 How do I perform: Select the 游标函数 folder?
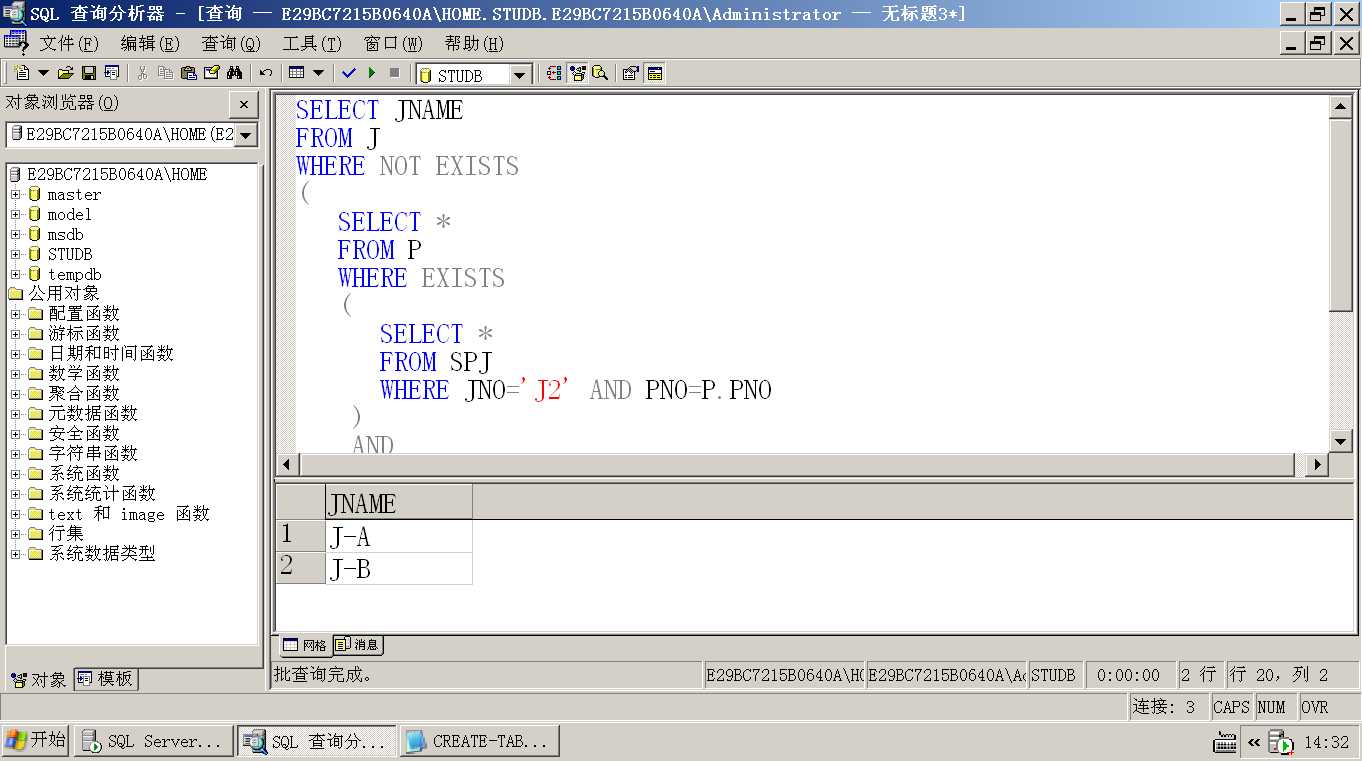(84, 334)
